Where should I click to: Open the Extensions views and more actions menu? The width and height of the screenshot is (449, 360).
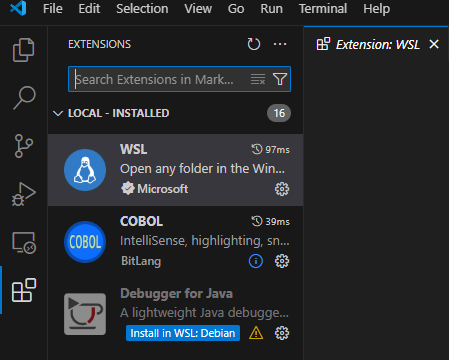click(280, 44)
